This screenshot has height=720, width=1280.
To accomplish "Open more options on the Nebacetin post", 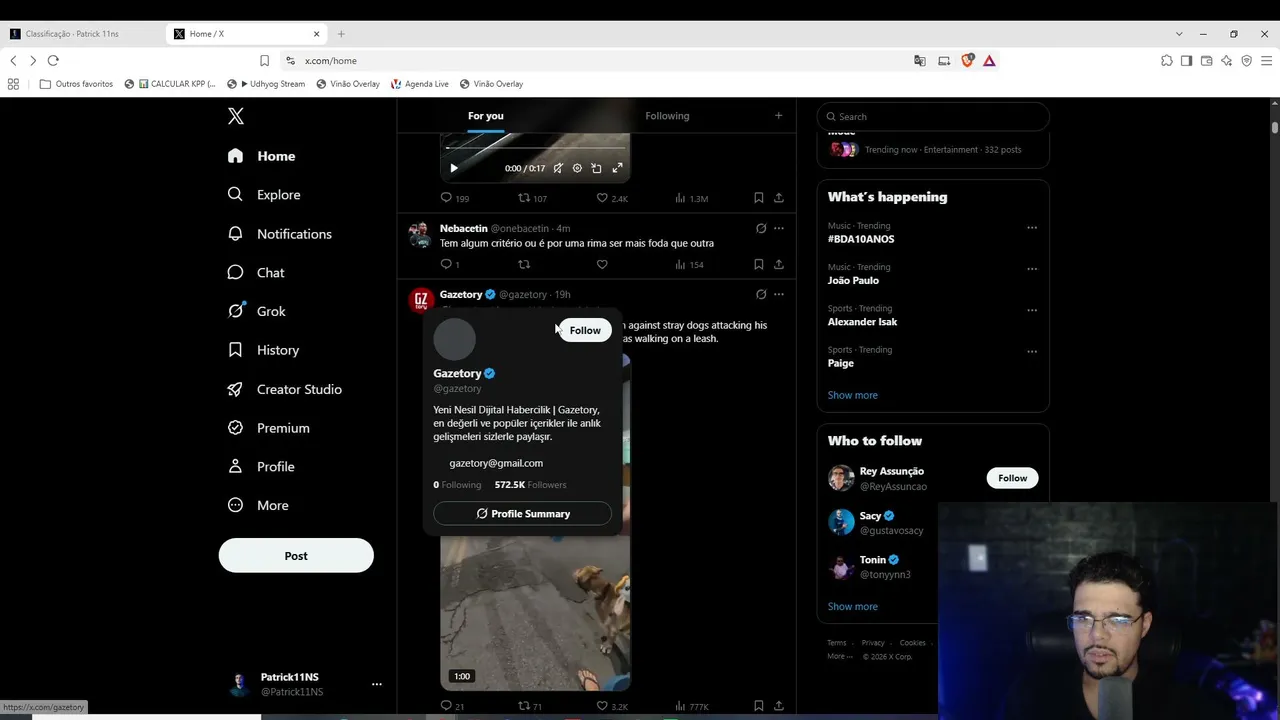I will pyautogui.click(x=779, y=228).
